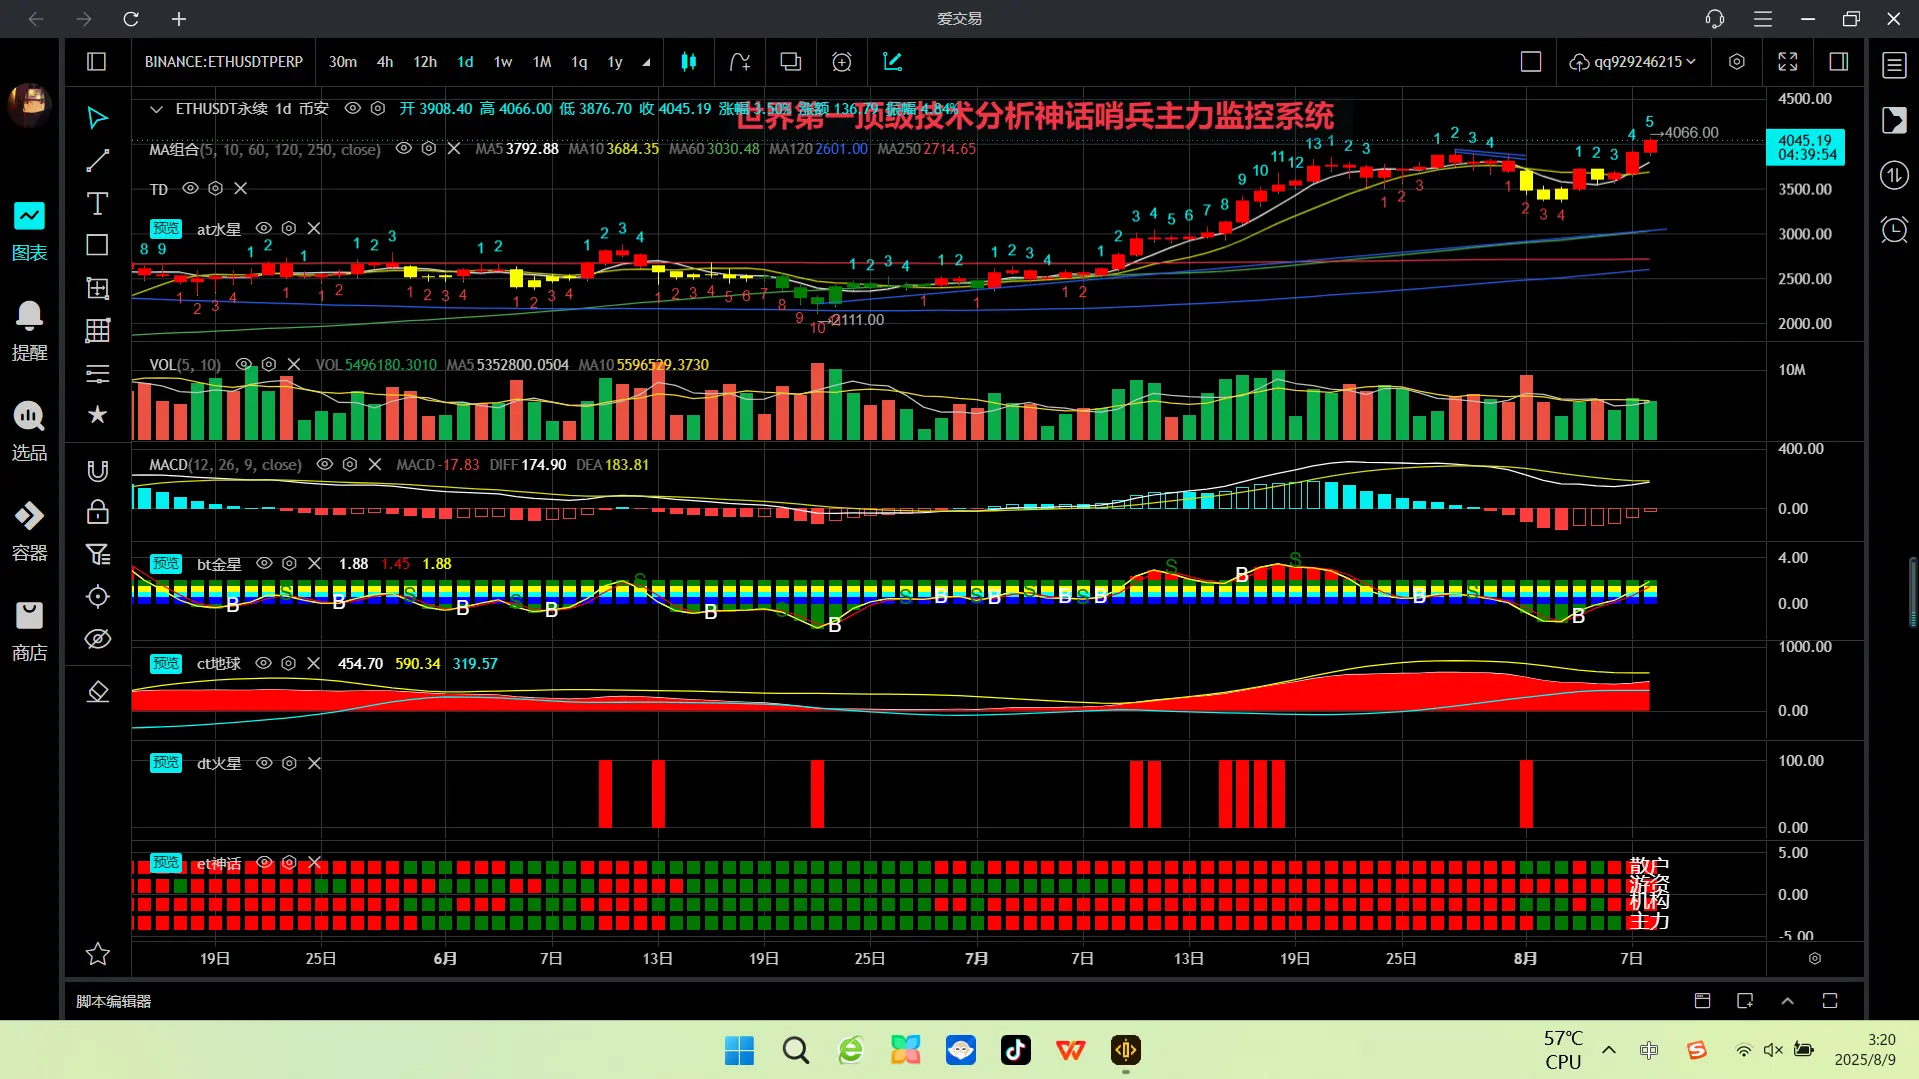Lock all drawings with padlock icon
The height and width of the screenshot is (1079, 1919).
coord(97,513)
